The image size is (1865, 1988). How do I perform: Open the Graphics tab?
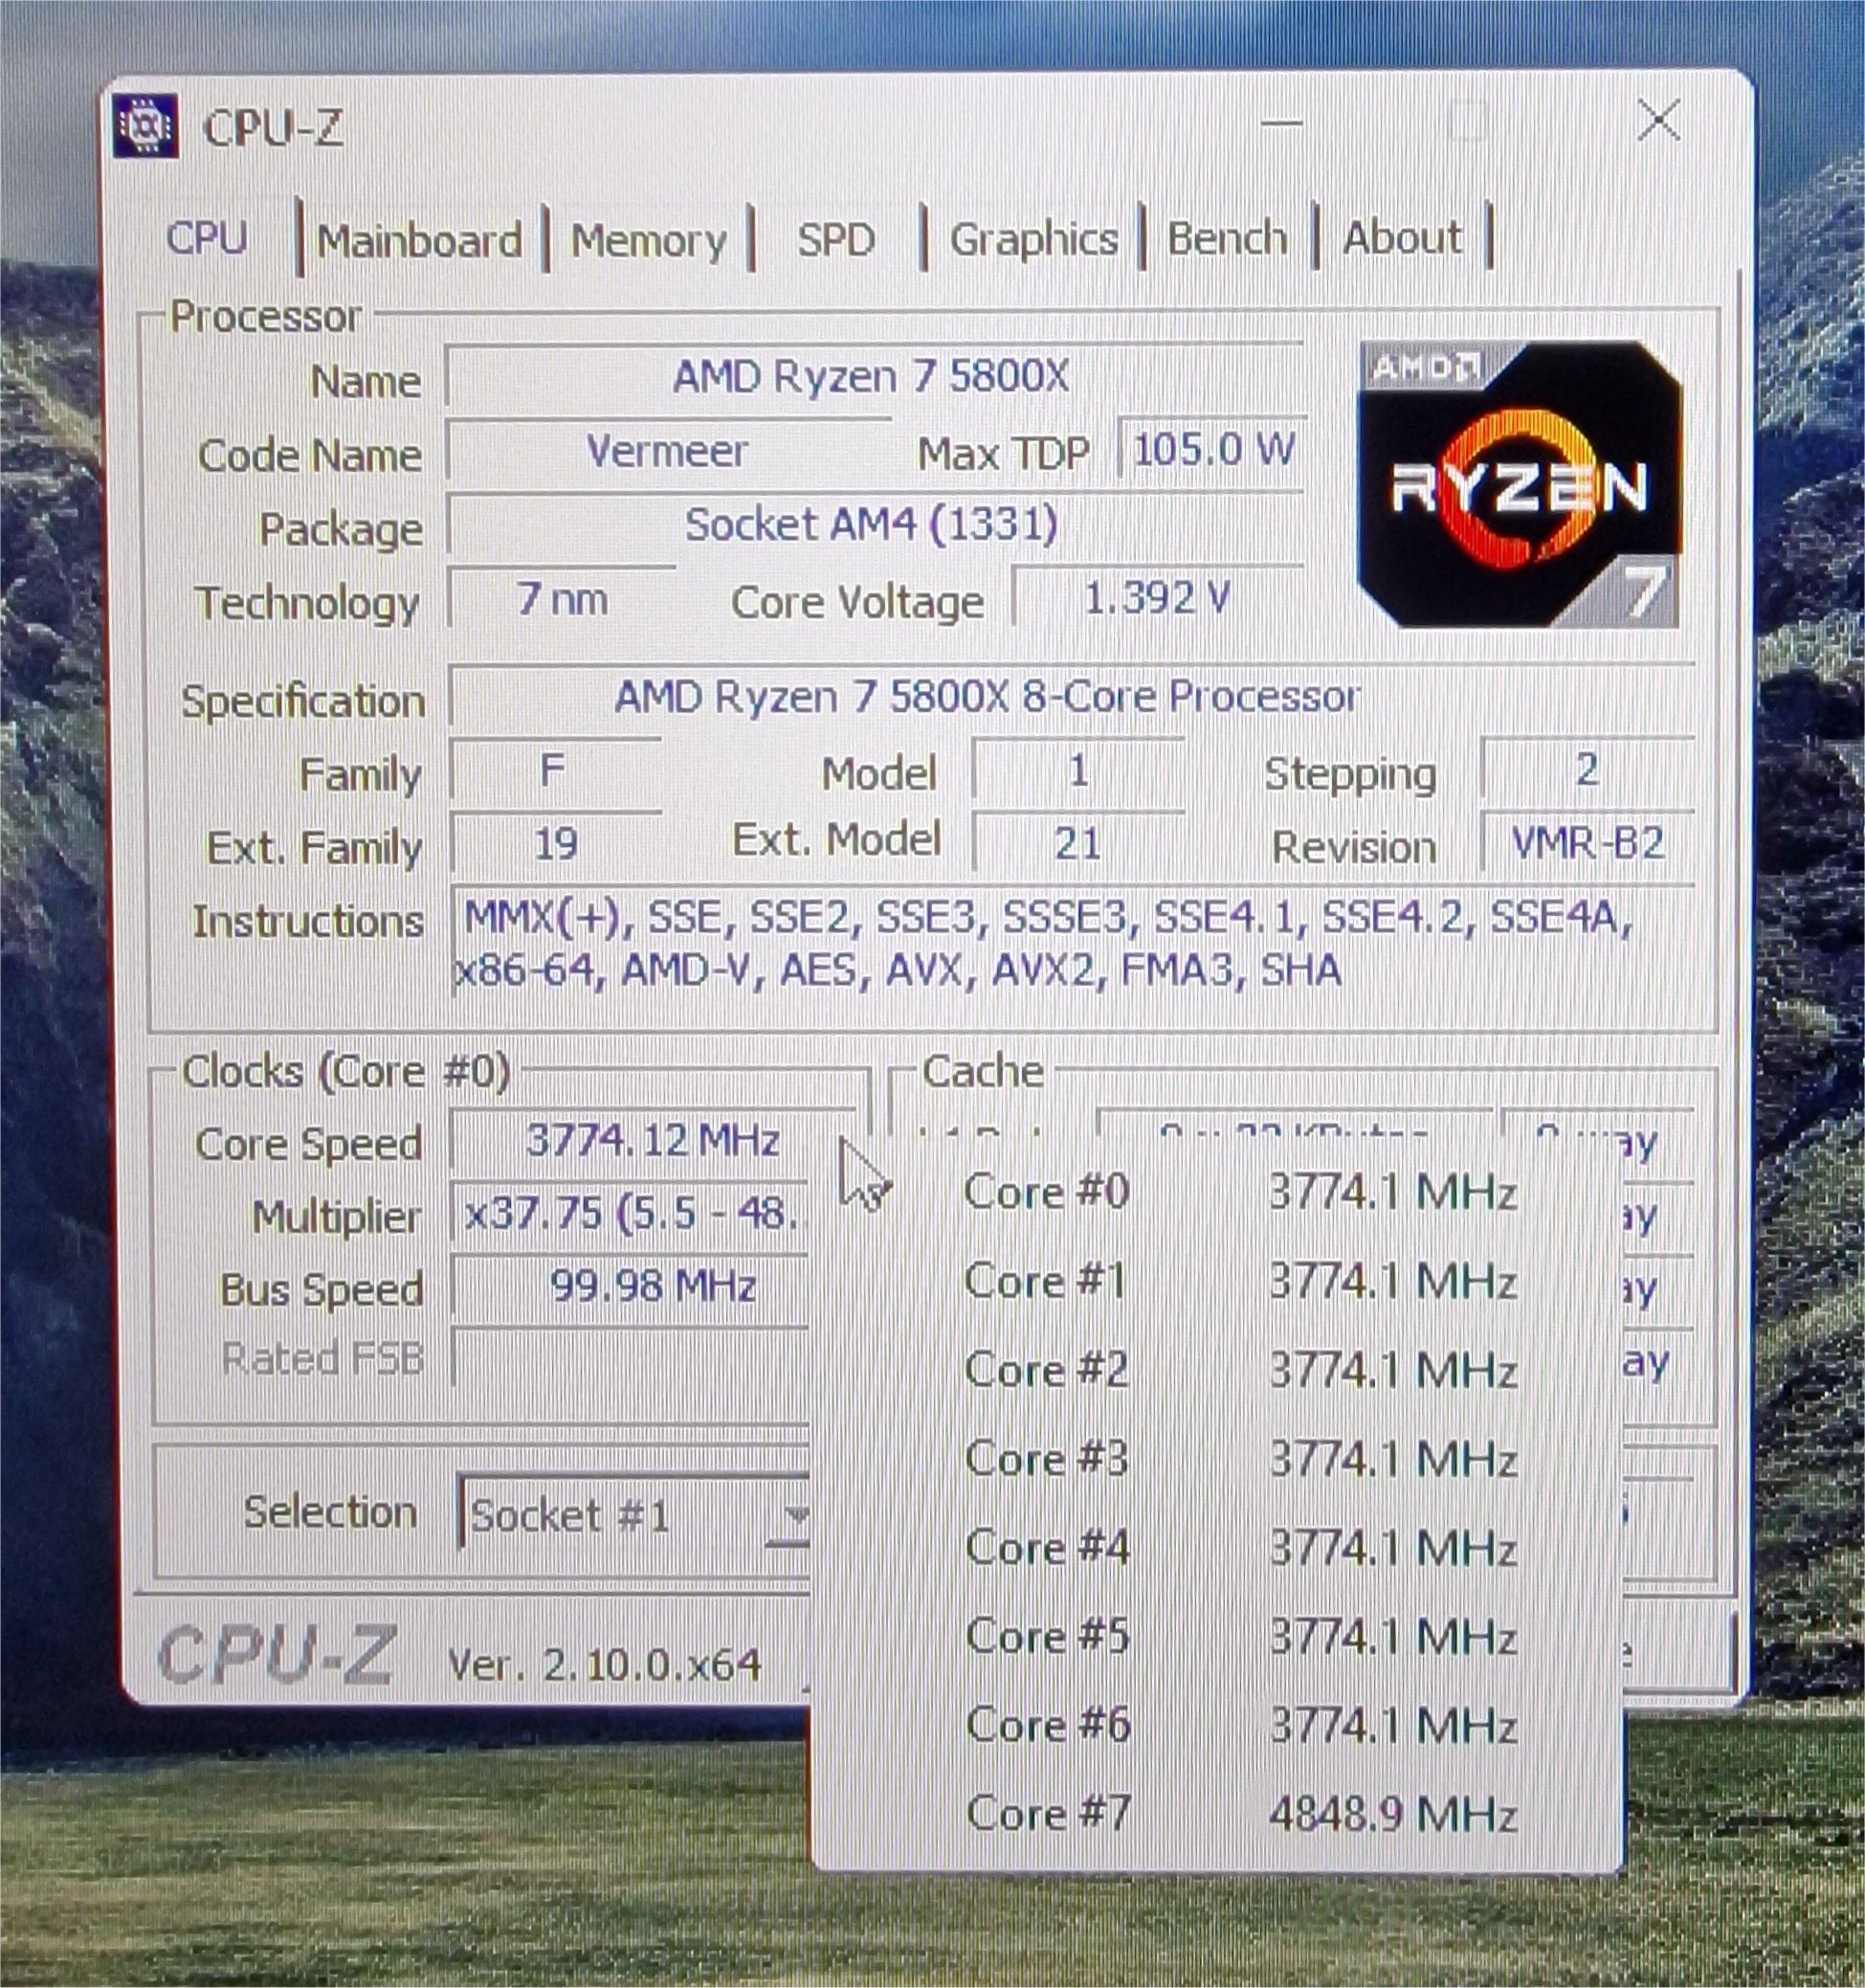click(1033, 240)
